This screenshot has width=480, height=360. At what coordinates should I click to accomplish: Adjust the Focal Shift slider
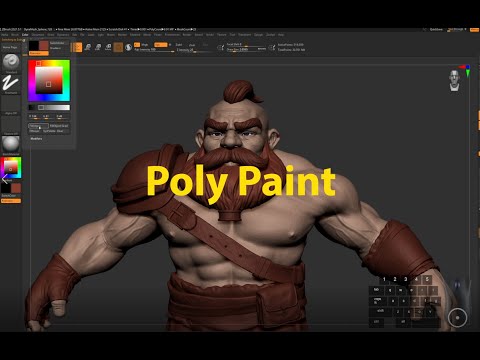coord(246,45)
